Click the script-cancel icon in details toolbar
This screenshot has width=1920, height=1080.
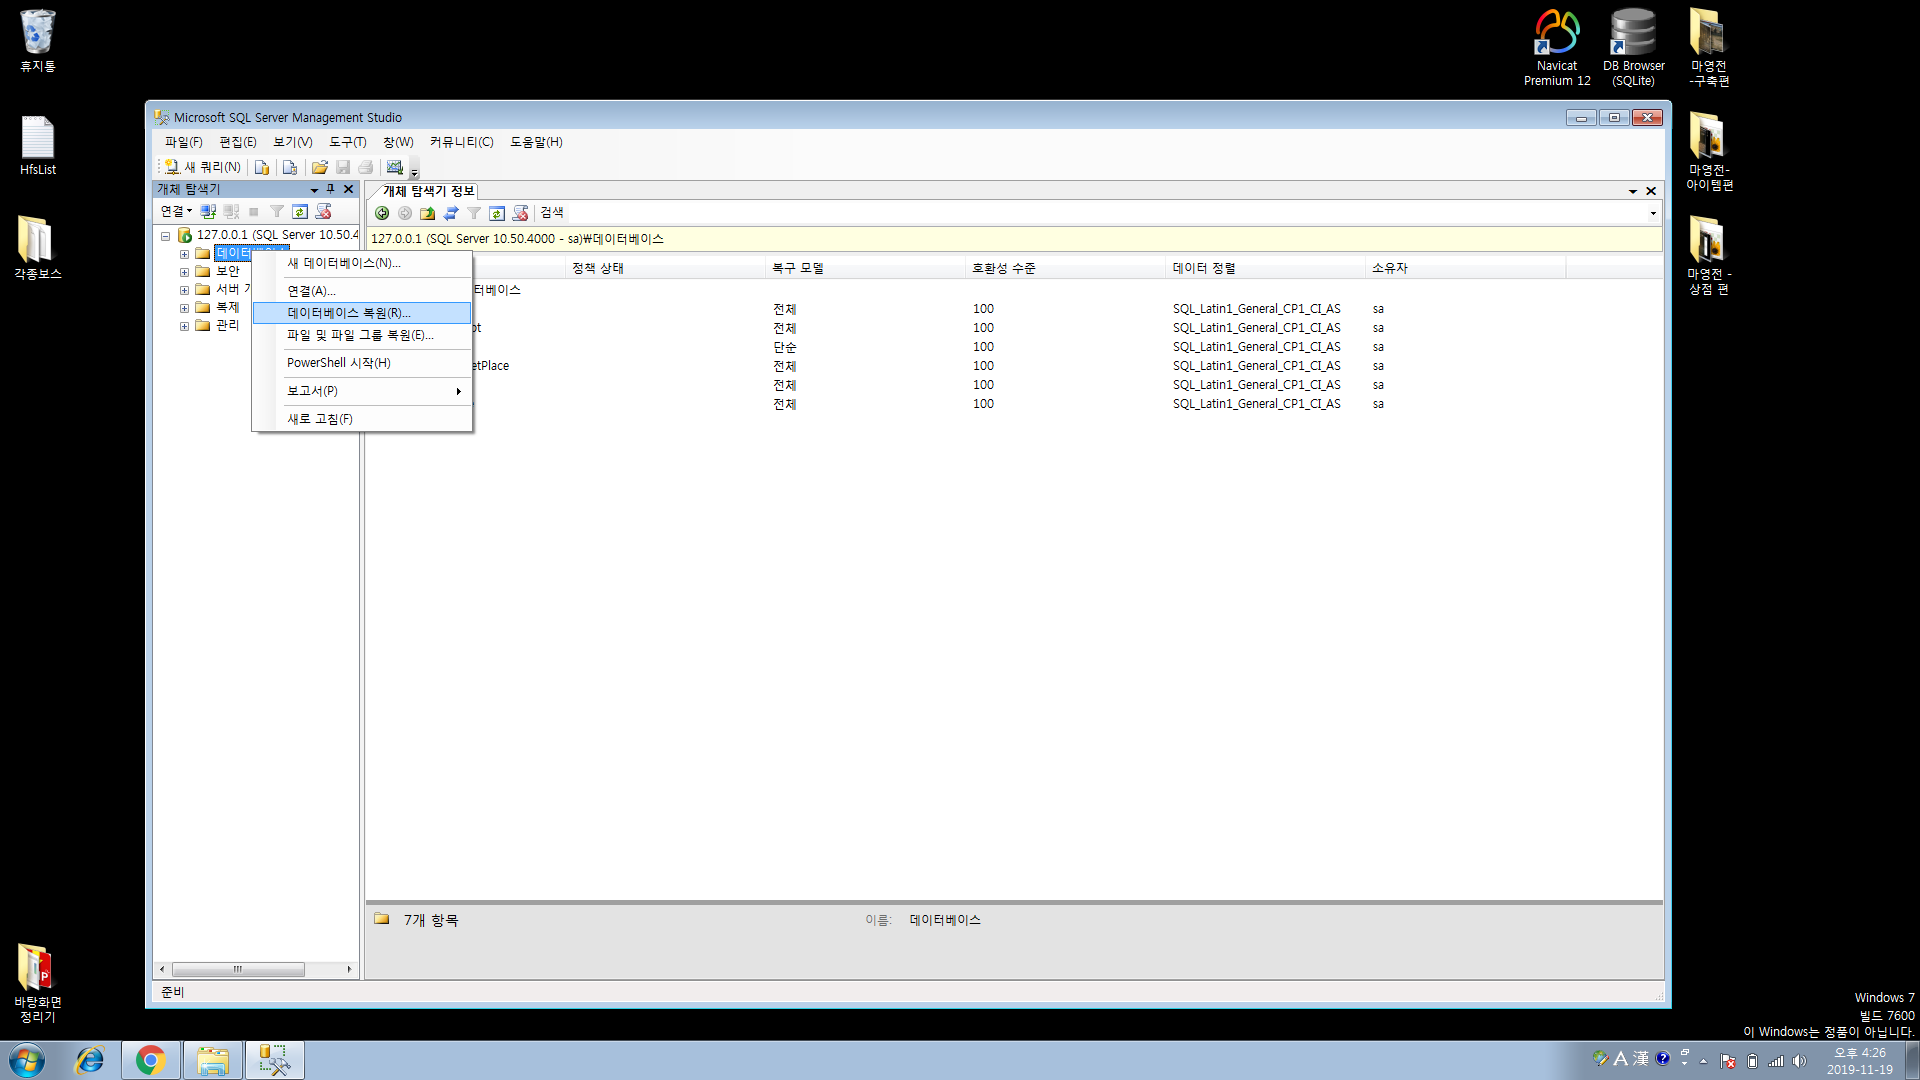pyautogui.click(x=520, y=213)
